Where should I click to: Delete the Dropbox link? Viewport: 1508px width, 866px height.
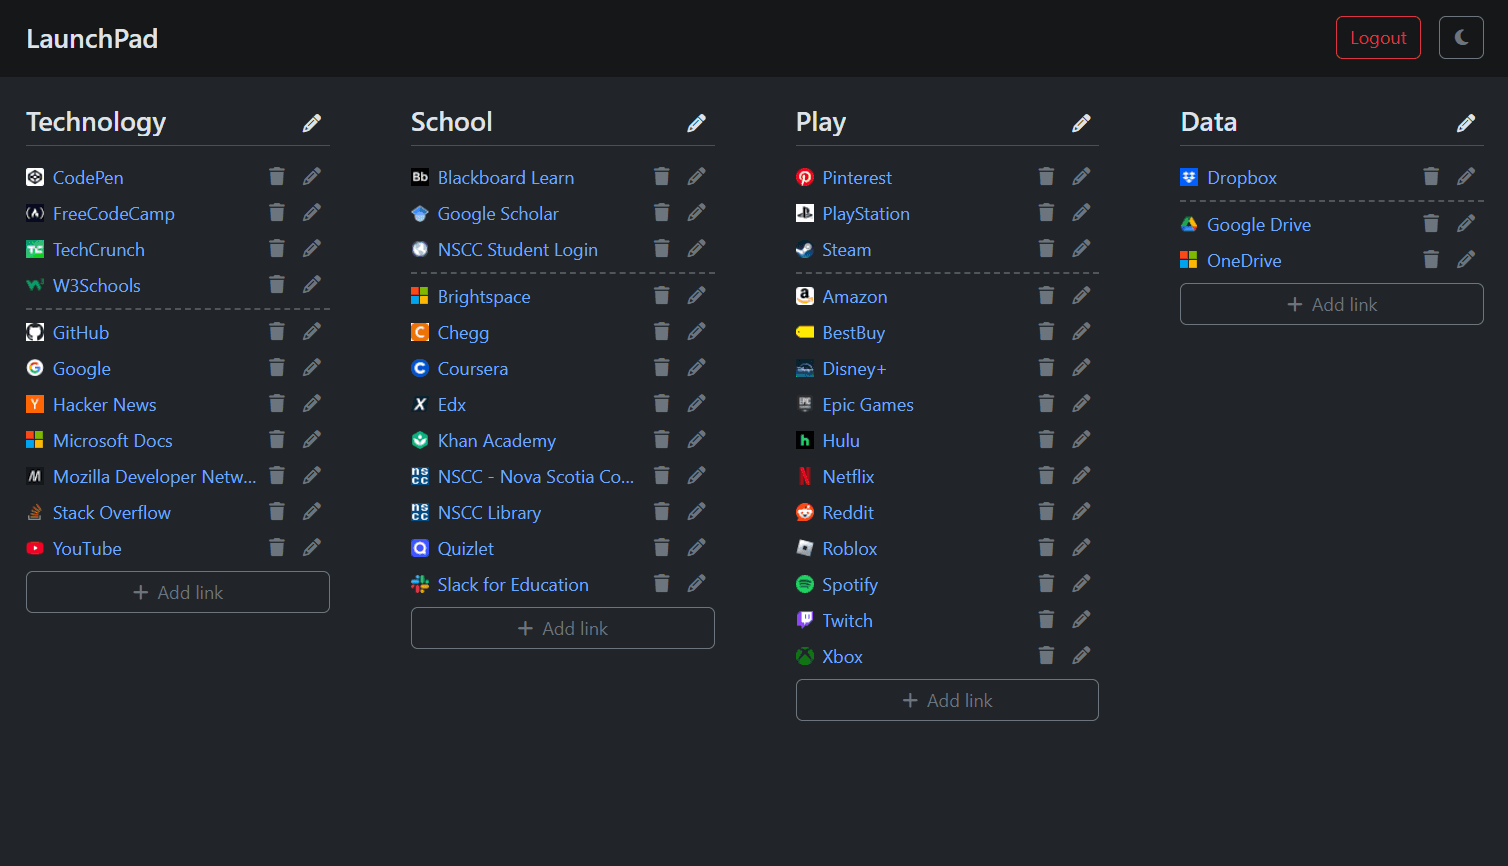tap(1431, 176)
